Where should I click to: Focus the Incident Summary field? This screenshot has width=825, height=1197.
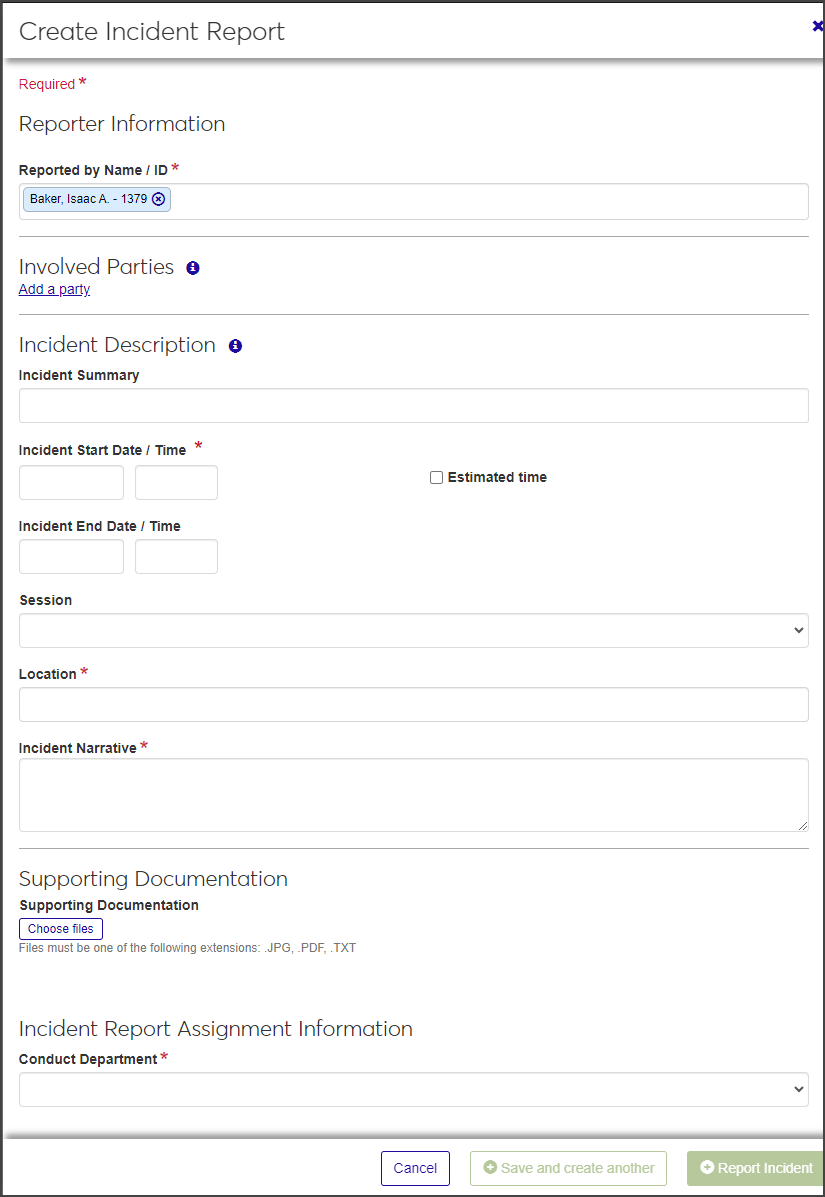[x=413, y=405]
